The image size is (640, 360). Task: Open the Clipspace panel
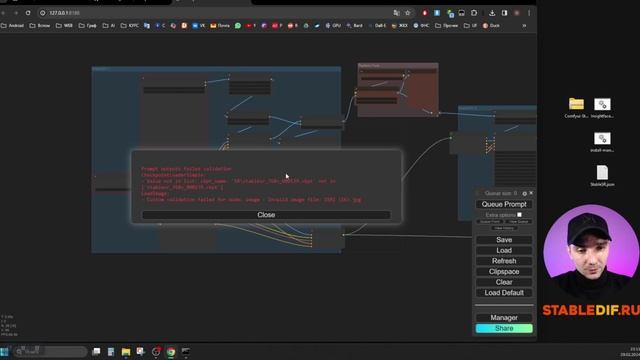click(x=504, y=272)
